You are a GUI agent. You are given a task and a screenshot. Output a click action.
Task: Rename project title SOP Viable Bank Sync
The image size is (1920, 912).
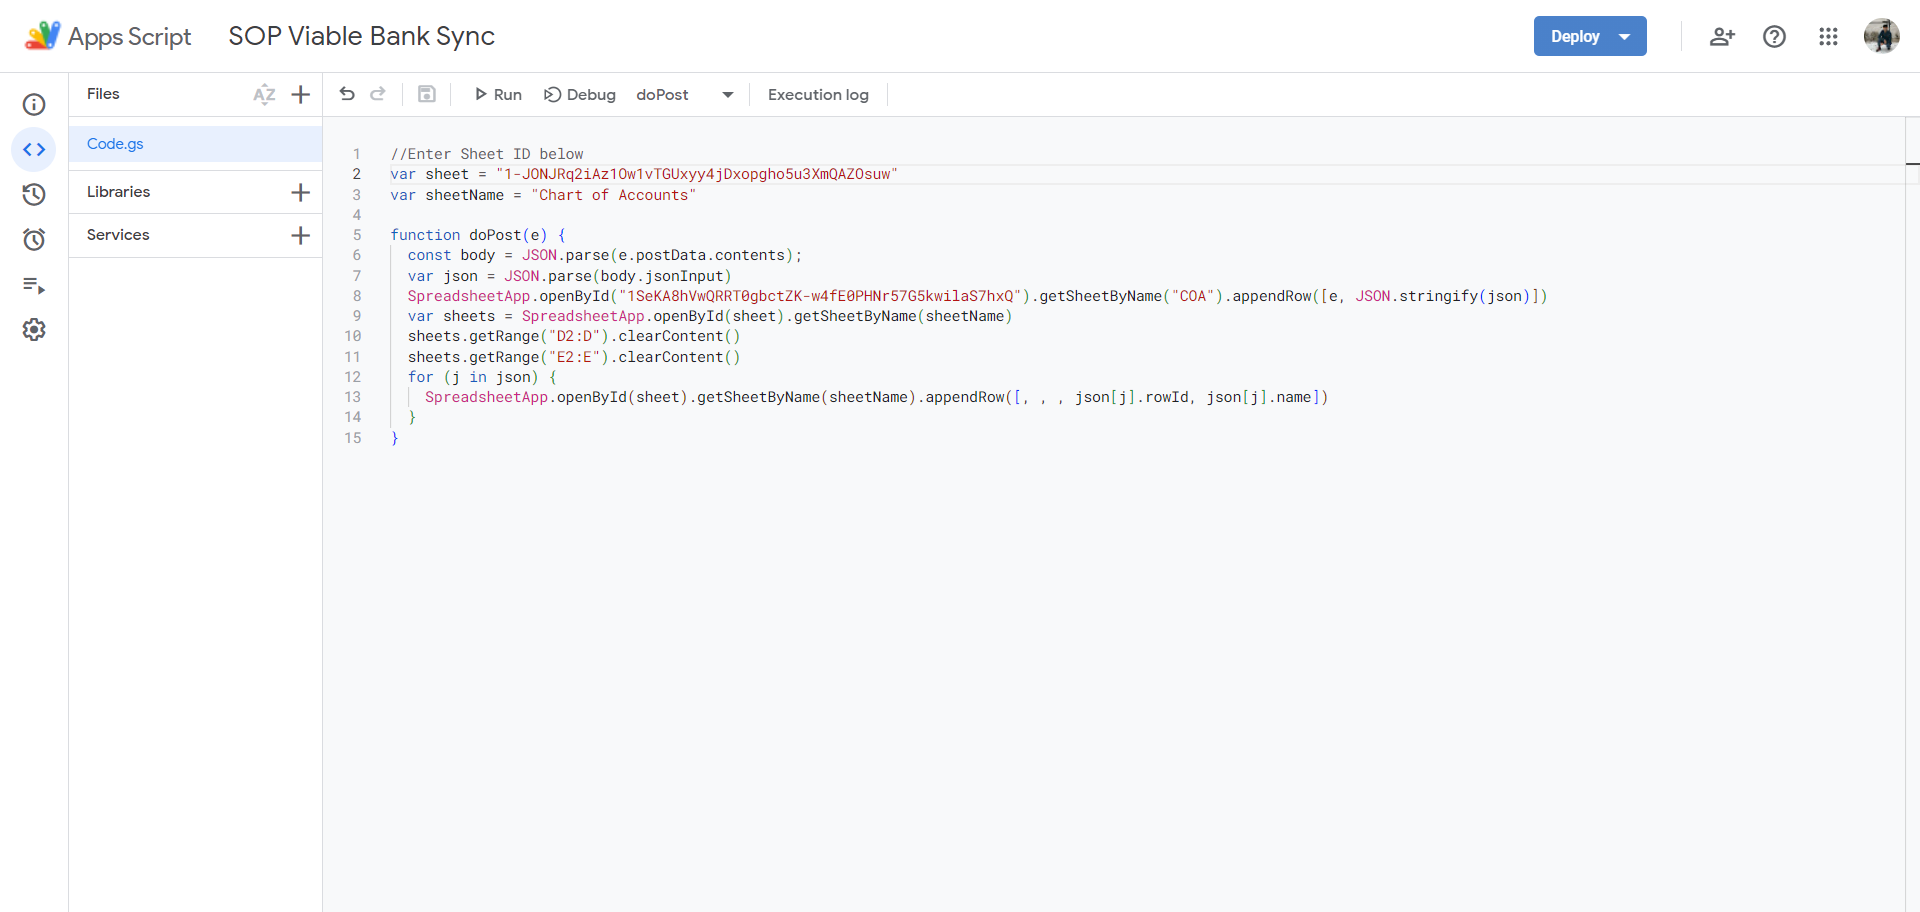pos(361,36)
